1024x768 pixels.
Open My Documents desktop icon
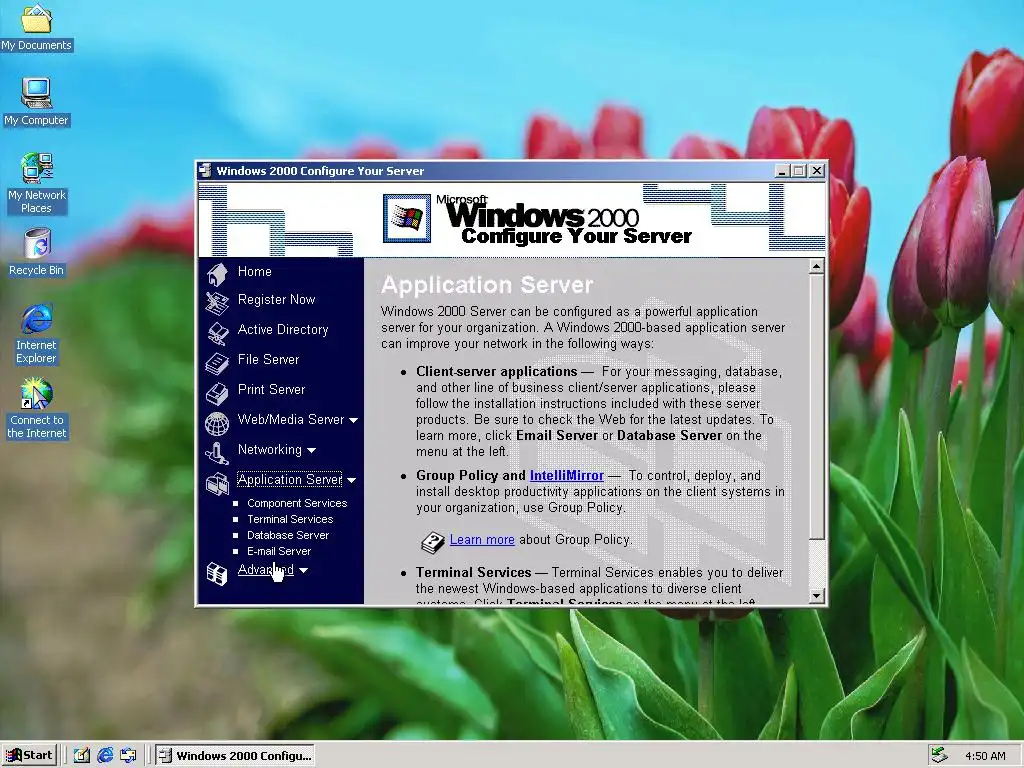tap(37, 26)
